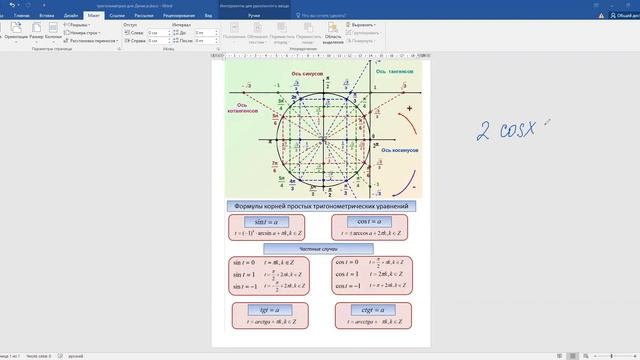The image size is (640, 360).
Task: Switch to Print Layout view
Action: point(573,356)
